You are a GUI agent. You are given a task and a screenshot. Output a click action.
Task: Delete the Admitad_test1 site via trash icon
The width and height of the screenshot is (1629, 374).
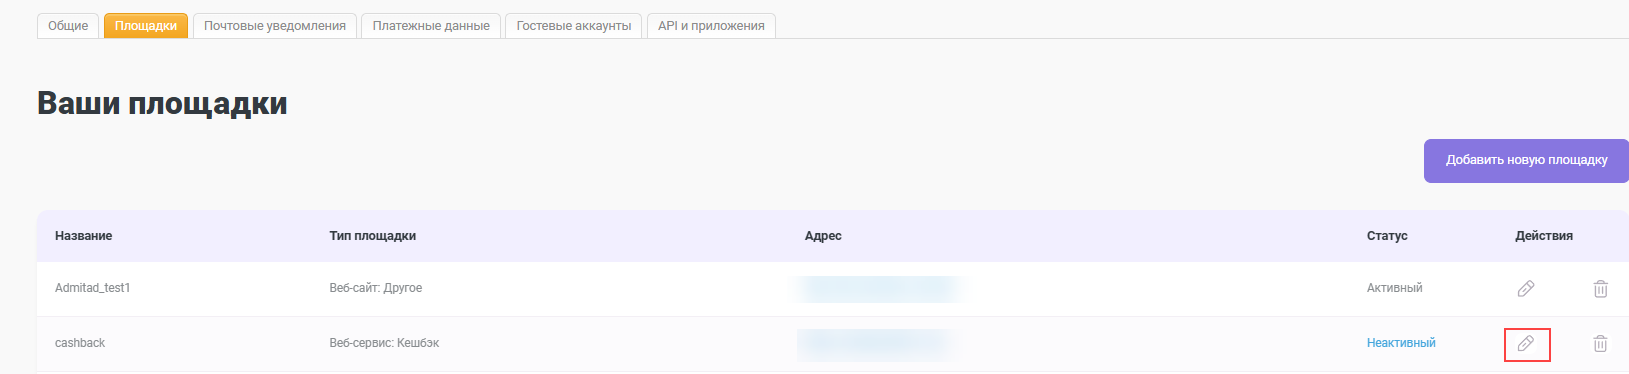[x=1600, y=288]
